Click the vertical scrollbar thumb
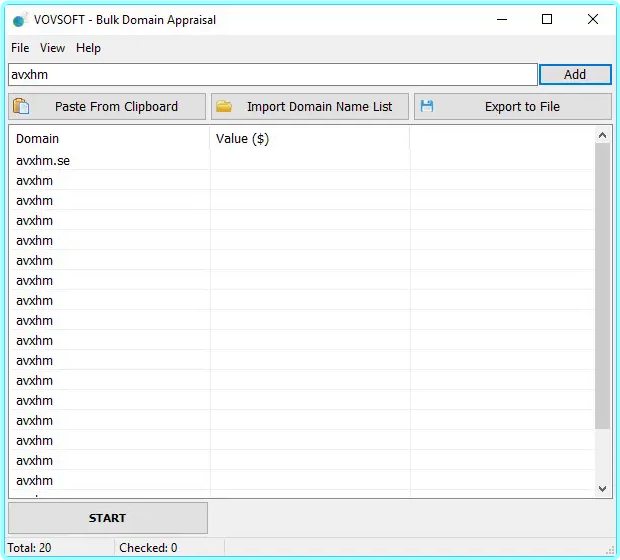 (x=602, y=286)
